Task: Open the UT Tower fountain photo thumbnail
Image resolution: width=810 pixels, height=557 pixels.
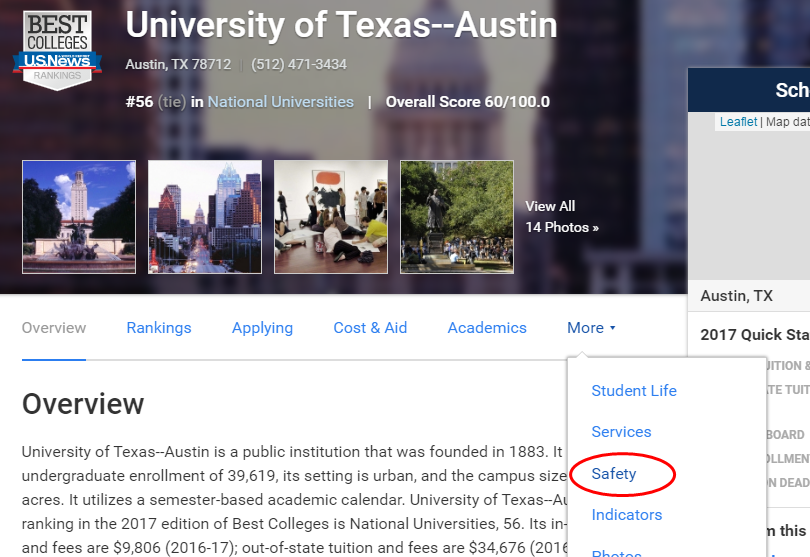Action: 79,217
